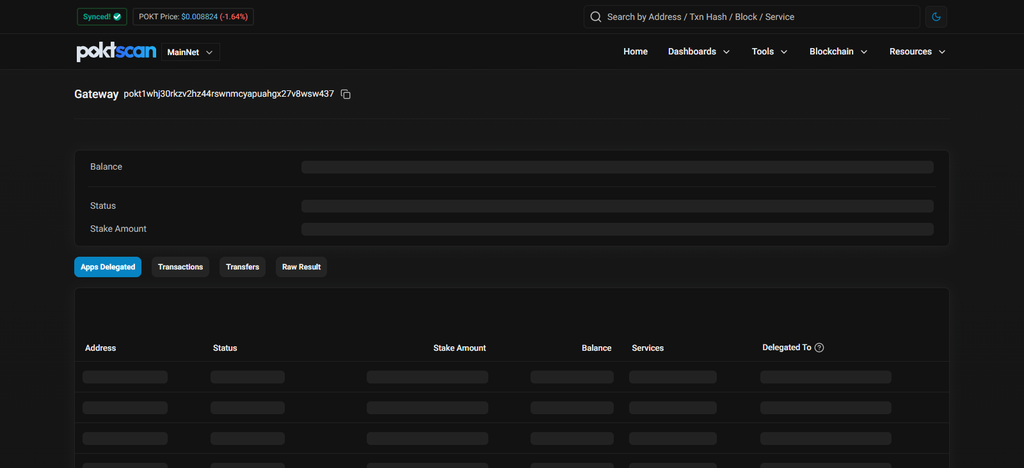Open the Raw Result tab
Viewport: 1024px width, 468px height.
[301, 267]
